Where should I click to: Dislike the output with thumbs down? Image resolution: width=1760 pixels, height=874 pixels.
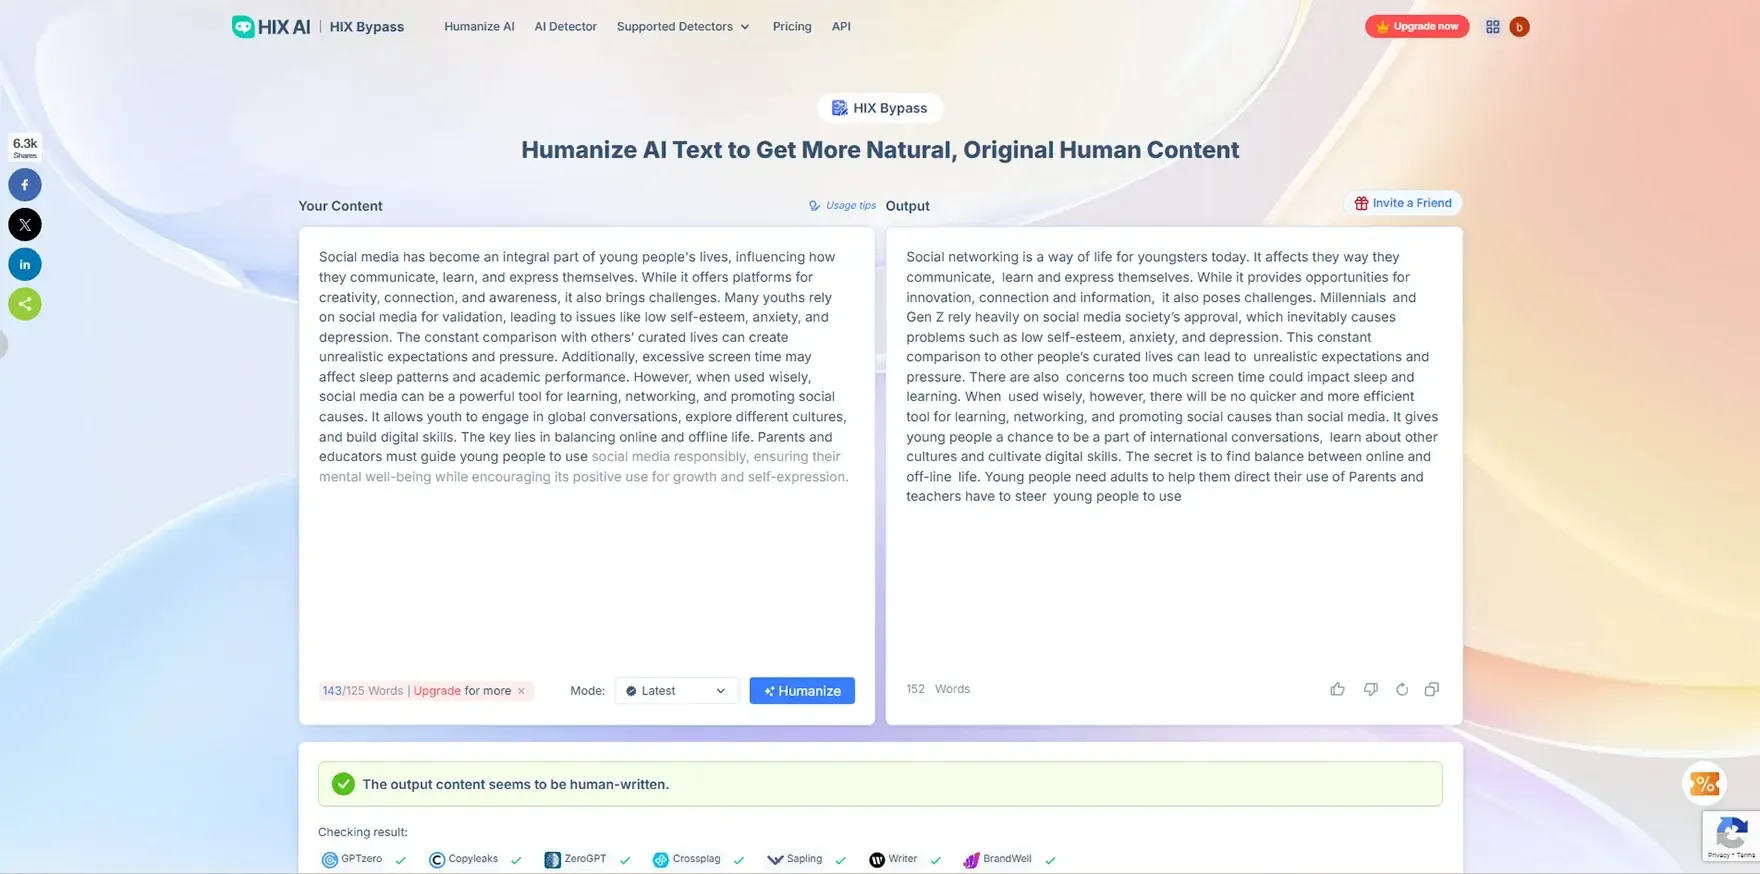(1370, 689)
